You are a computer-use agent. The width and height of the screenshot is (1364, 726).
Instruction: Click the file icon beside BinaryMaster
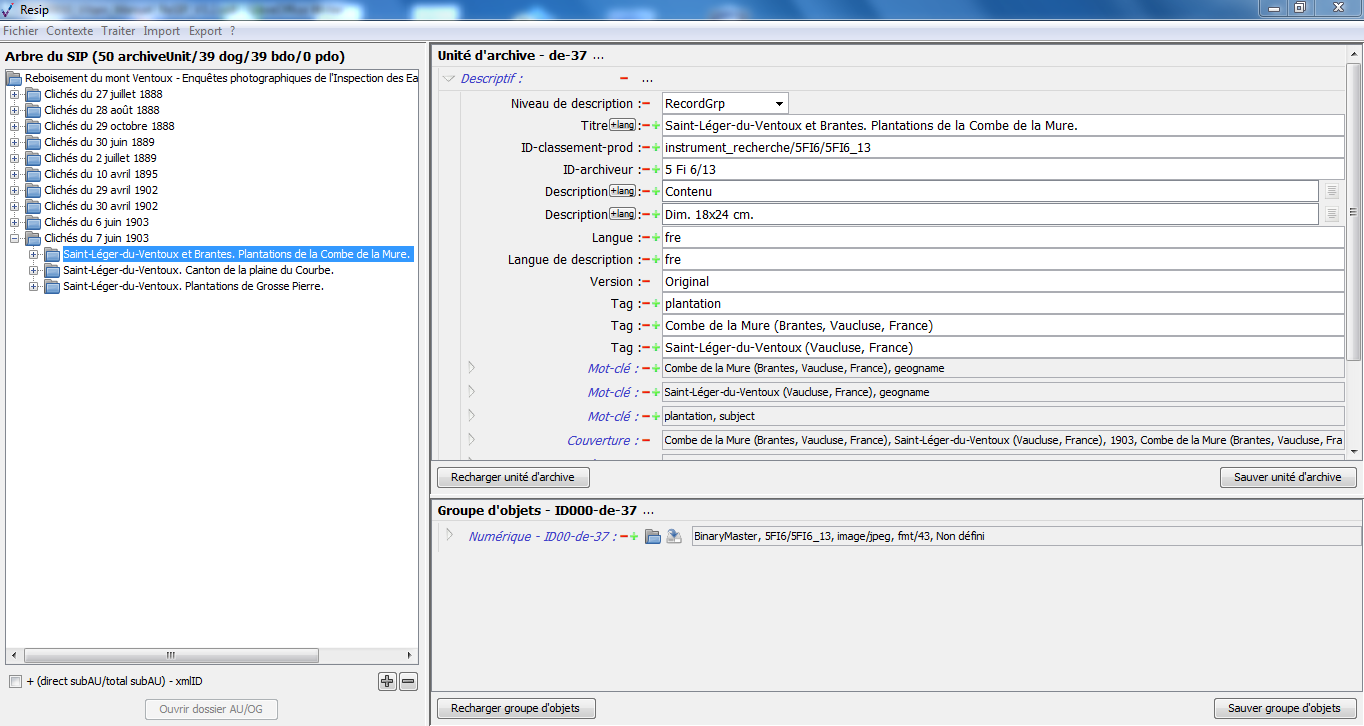pos(674,537)
